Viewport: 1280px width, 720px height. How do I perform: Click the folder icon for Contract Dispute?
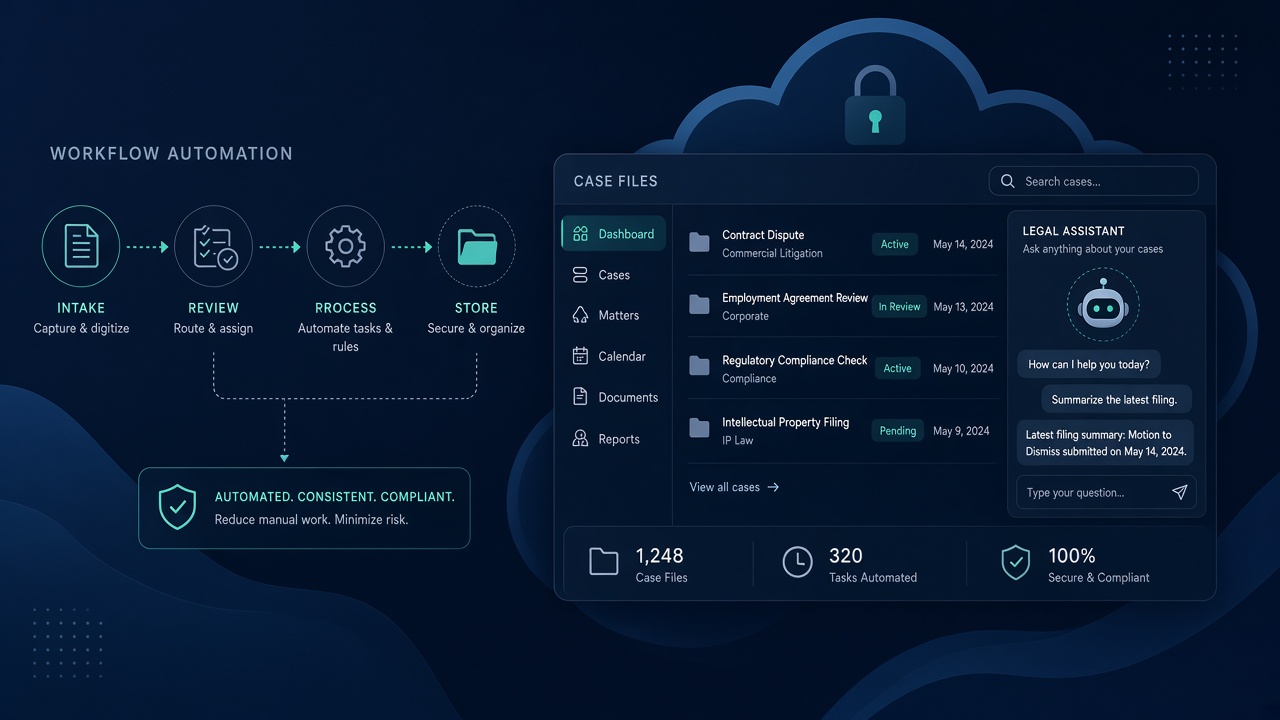[x=699, y=243]
